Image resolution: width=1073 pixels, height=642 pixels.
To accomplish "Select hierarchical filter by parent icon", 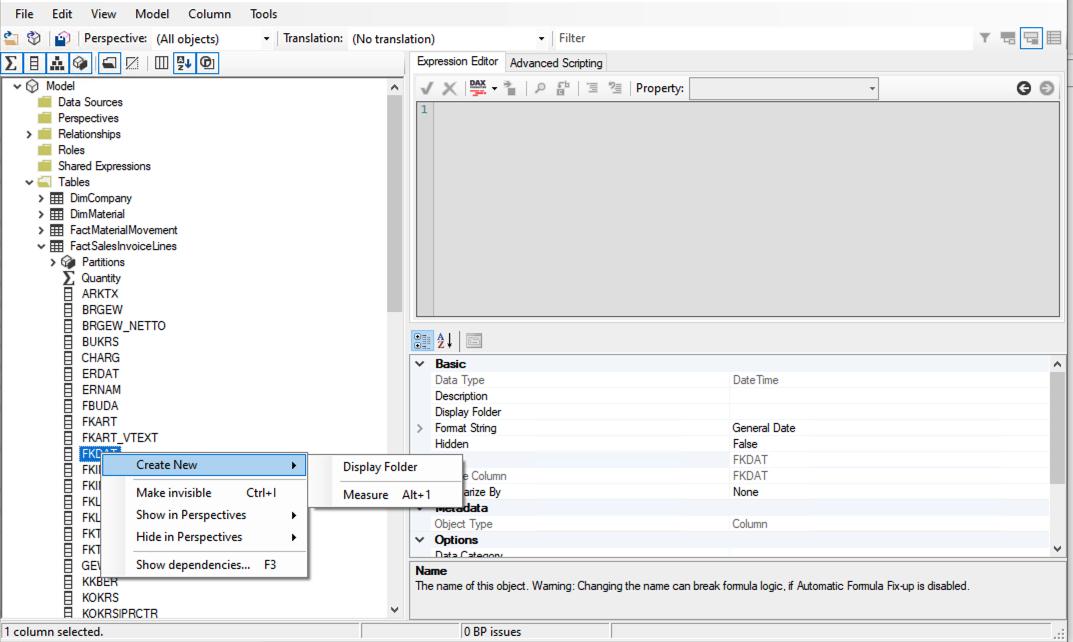I will [x=1008, y=38].
